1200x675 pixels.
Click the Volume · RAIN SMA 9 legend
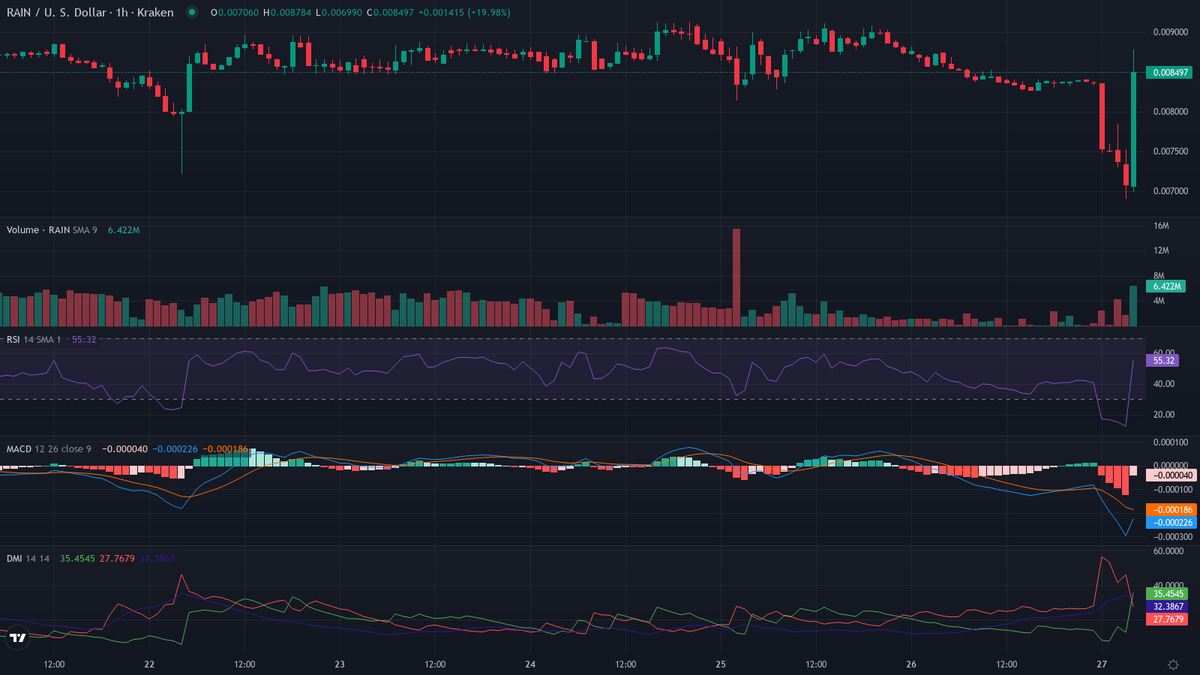(52, 229)
